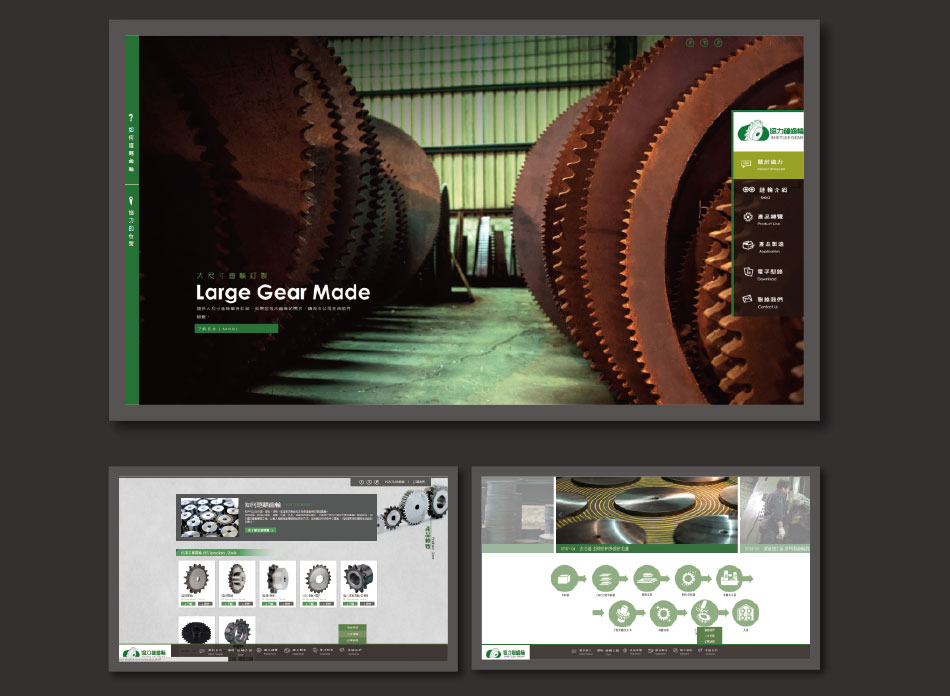950x696 pixels.
Task: Click the green button under the first sprocket card
Action: [188, 604]
